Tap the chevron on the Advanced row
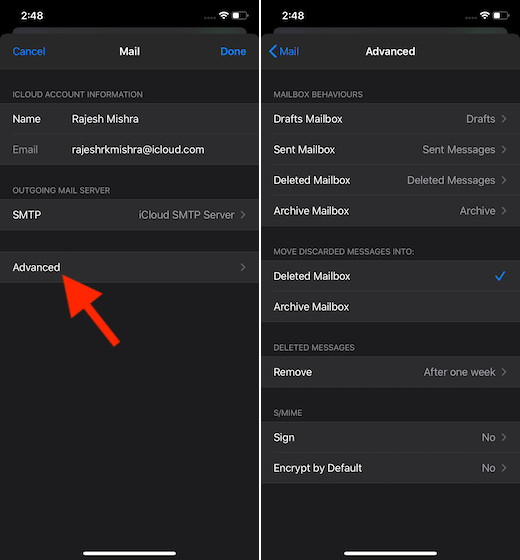 pyautogui.click(x=243, y=267)
